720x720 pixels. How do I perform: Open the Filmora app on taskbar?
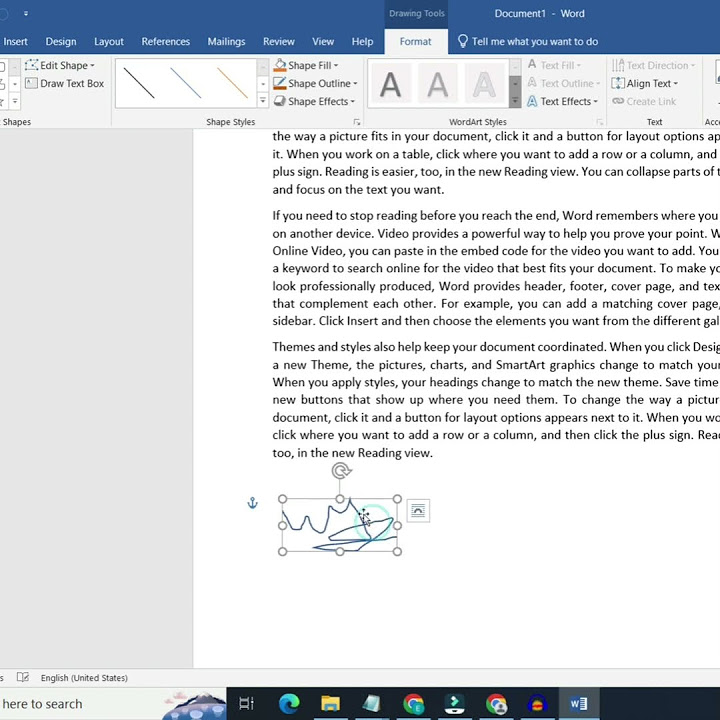(x=455, y=703)
